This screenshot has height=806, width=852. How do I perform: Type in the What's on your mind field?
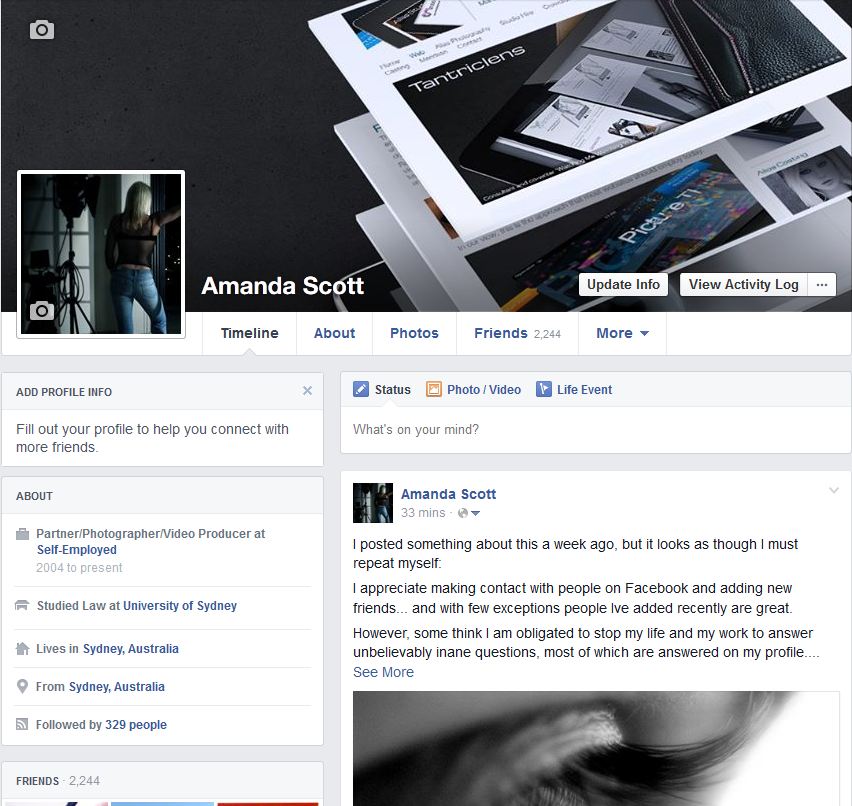(x=595, y=430)
